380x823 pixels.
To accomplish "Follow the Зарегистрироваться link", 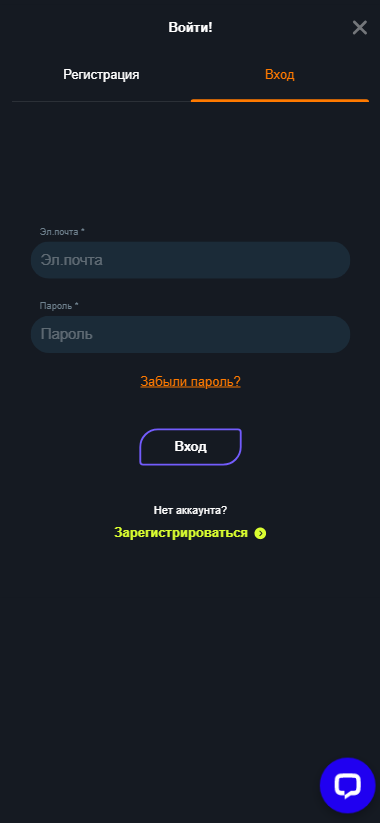I will click(x=181, y=533).
